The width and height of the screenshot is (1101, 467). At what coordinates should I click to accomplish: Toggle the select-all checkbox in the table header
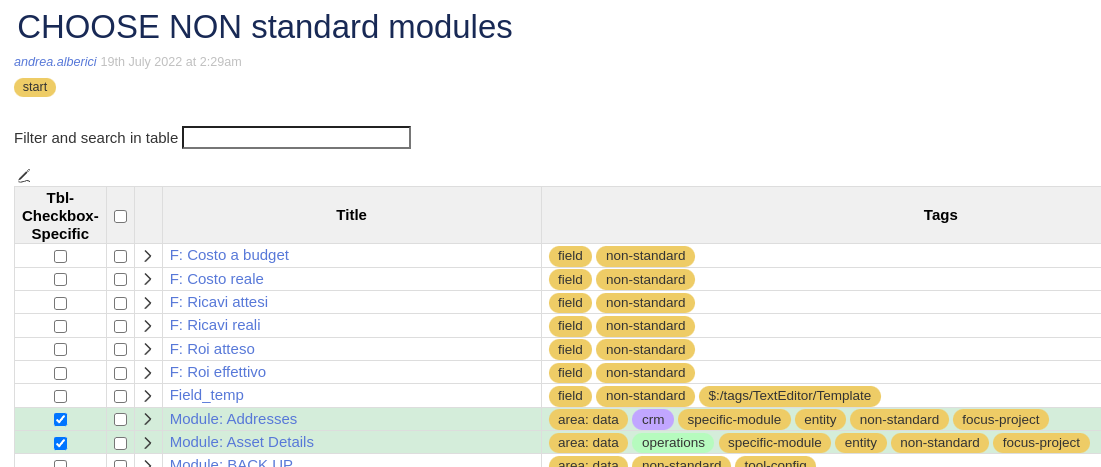click(x=120, y=216)
